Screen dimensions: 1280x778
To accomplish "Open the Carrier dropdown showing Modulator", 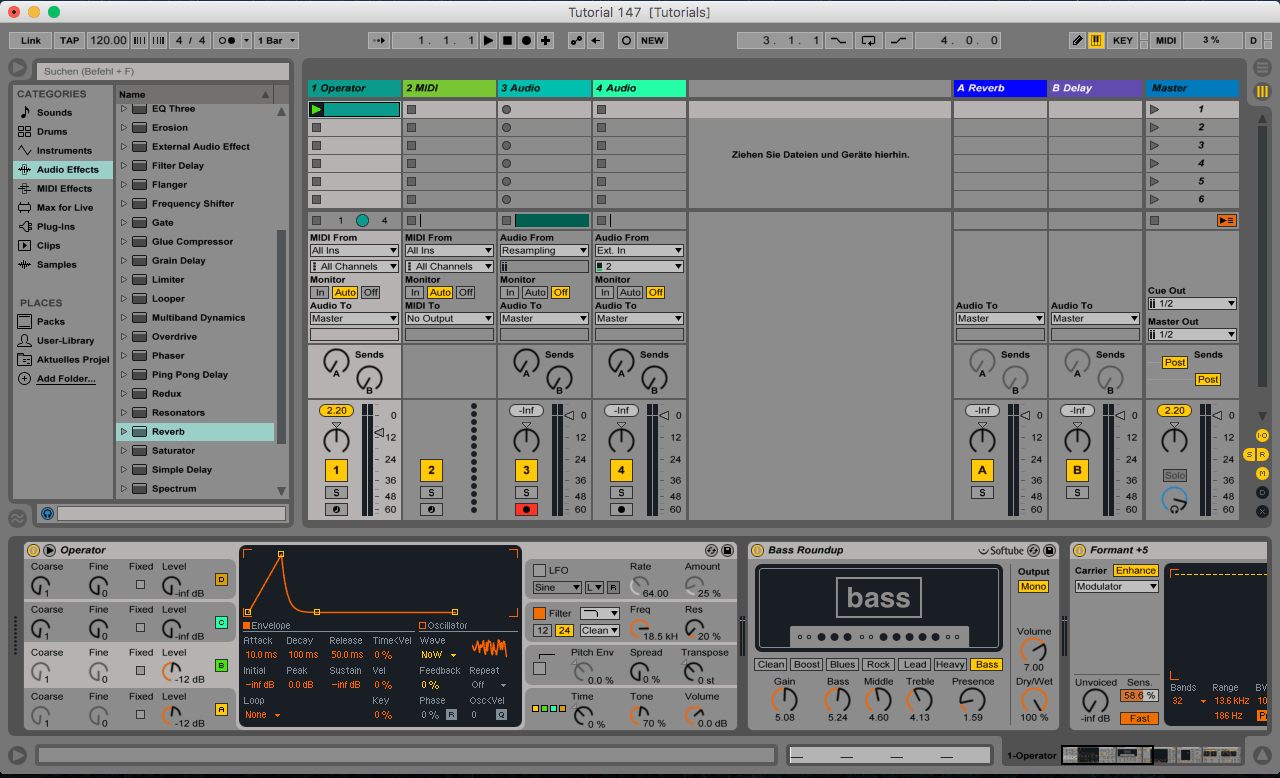I will [x=1116, y=587].
